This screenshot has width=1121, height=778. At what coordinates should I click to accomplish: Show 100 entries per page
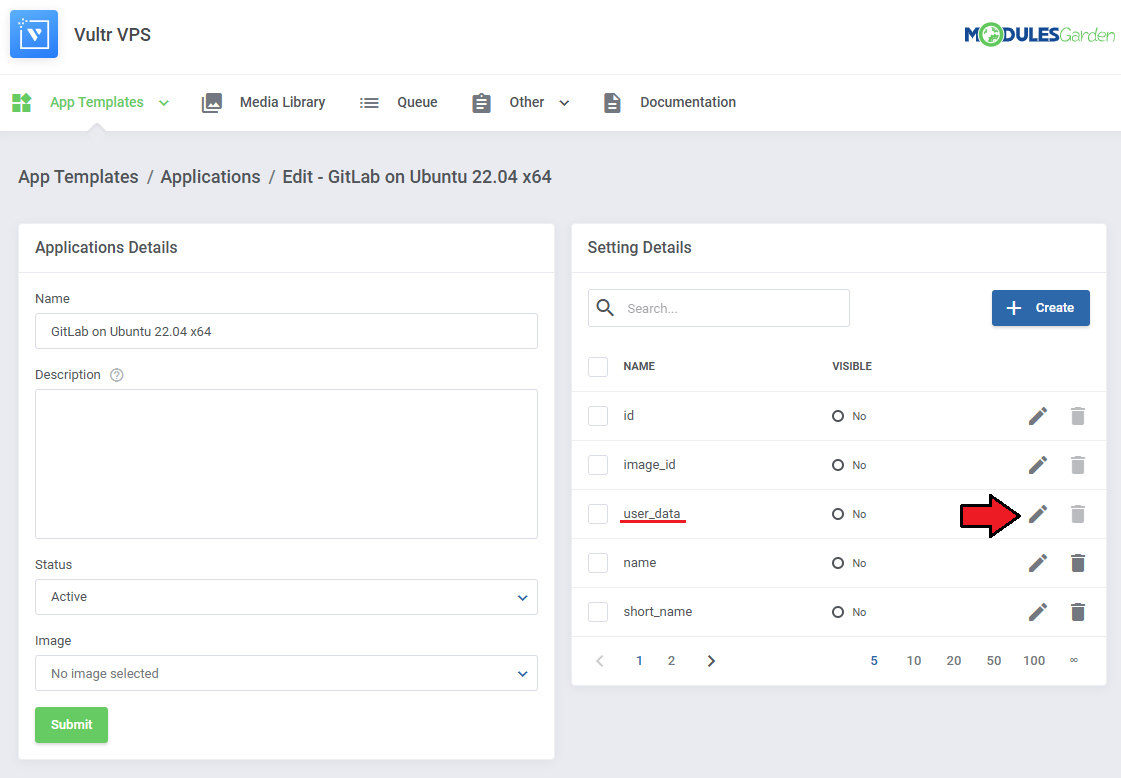[1034, 661]
